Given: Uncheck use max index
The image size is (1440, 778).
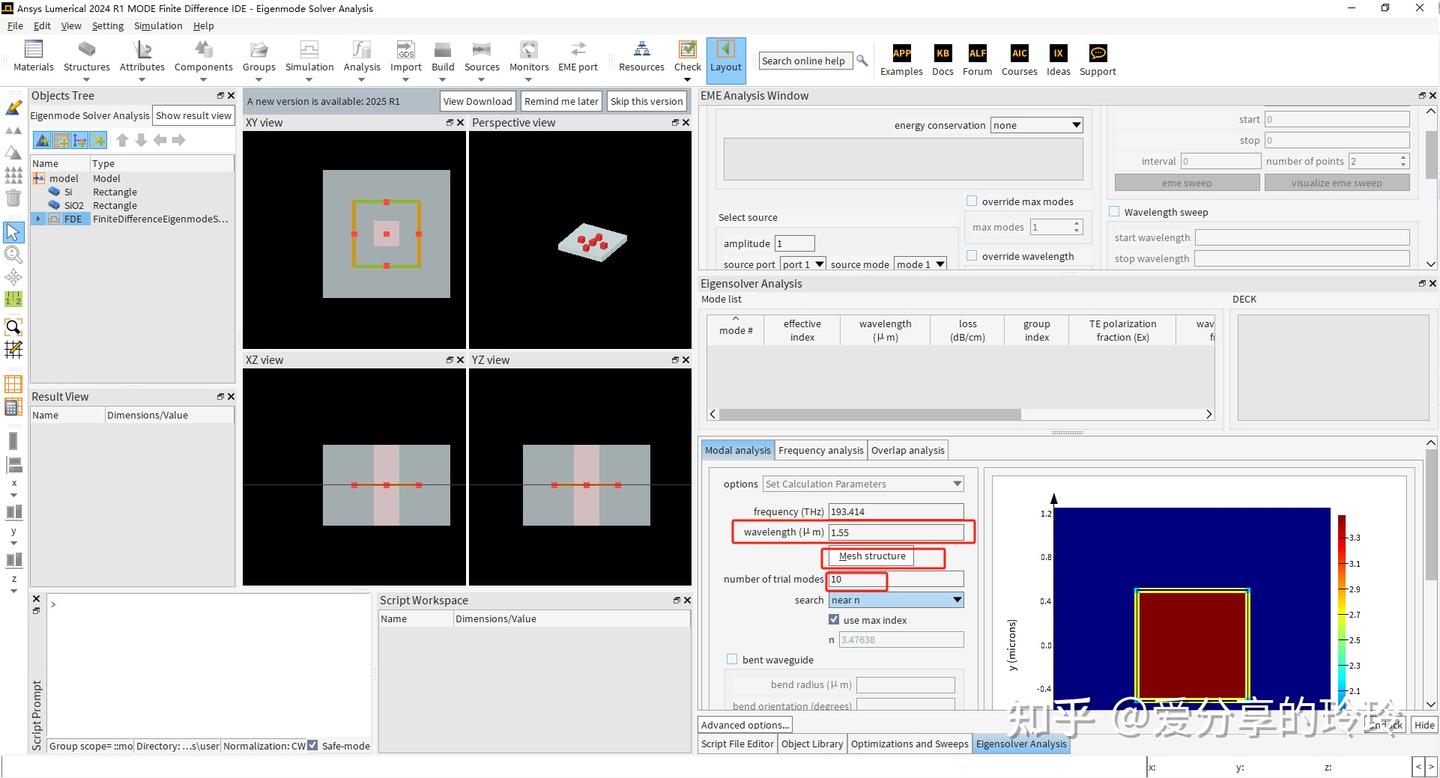Looking at the screenshot, I should coord(834,620).
